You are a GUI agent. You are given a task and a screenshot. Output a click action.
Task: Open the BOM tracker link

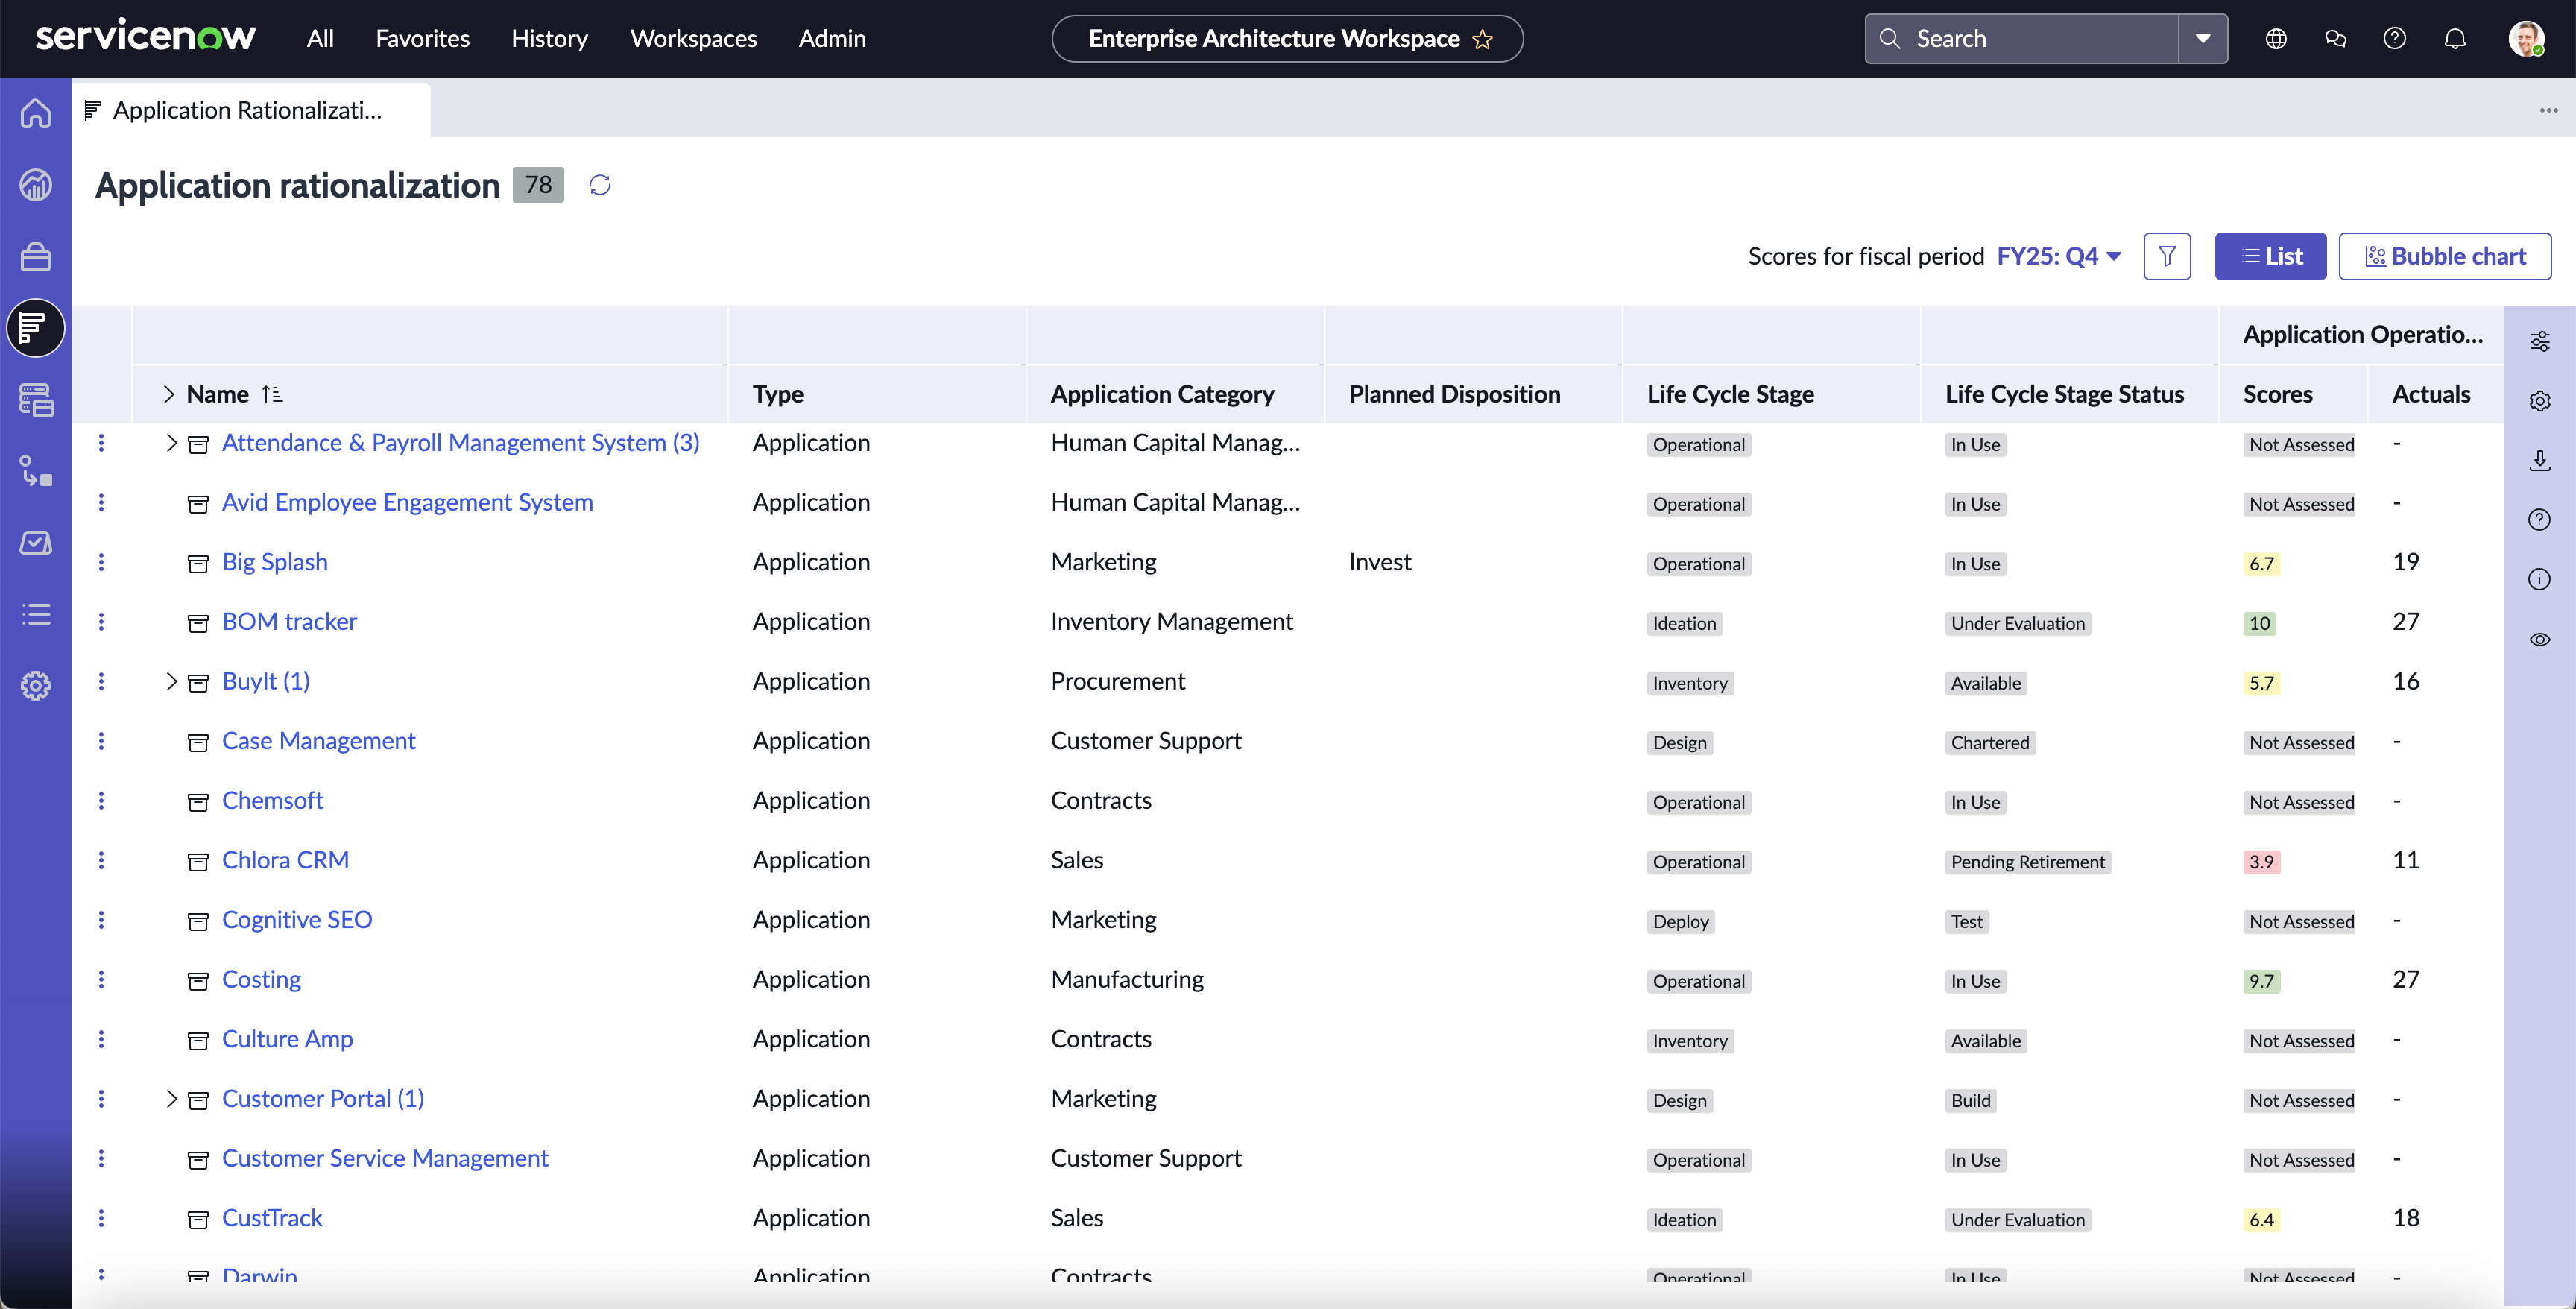[289, 622]
